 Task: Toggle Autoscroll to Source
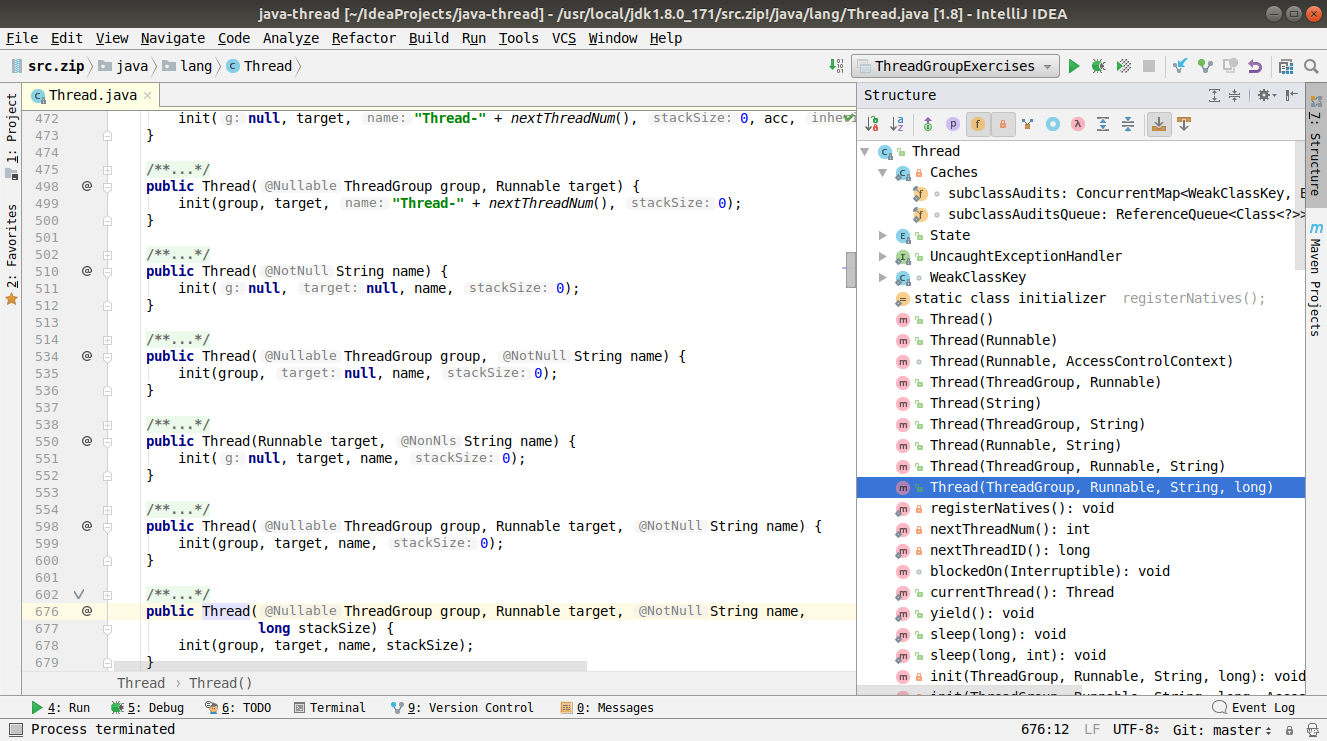[1159, 124]
